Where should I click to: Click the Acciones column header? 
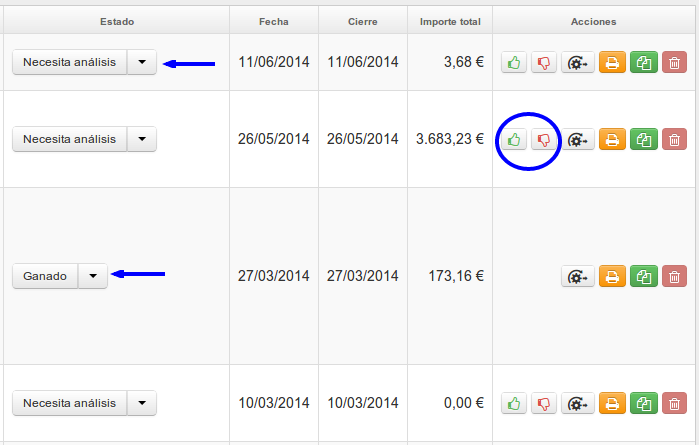click(x=594, y=21)
